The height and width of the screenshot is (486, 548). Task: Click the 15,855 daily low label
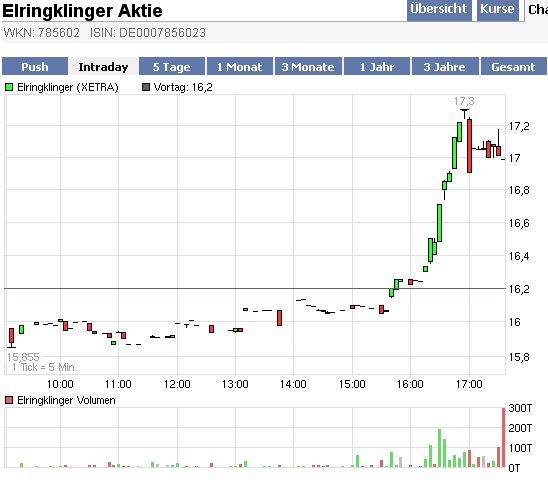(23, 357)
